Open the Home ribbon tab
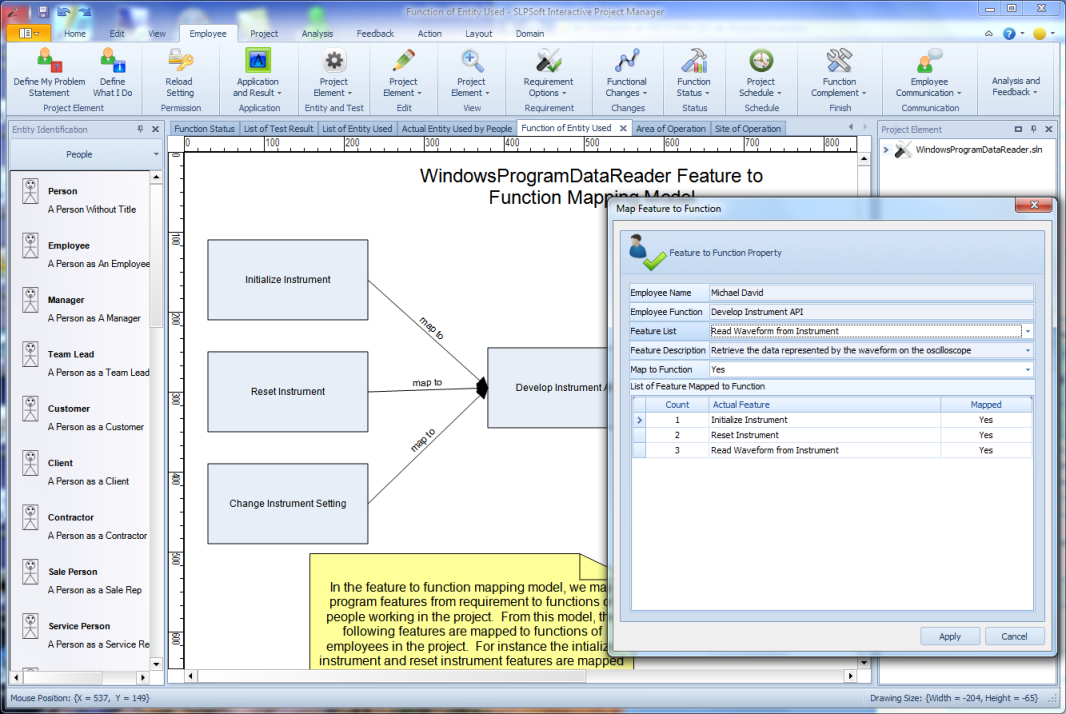The width and height of the screenshot is (1066, 714). 75,33
